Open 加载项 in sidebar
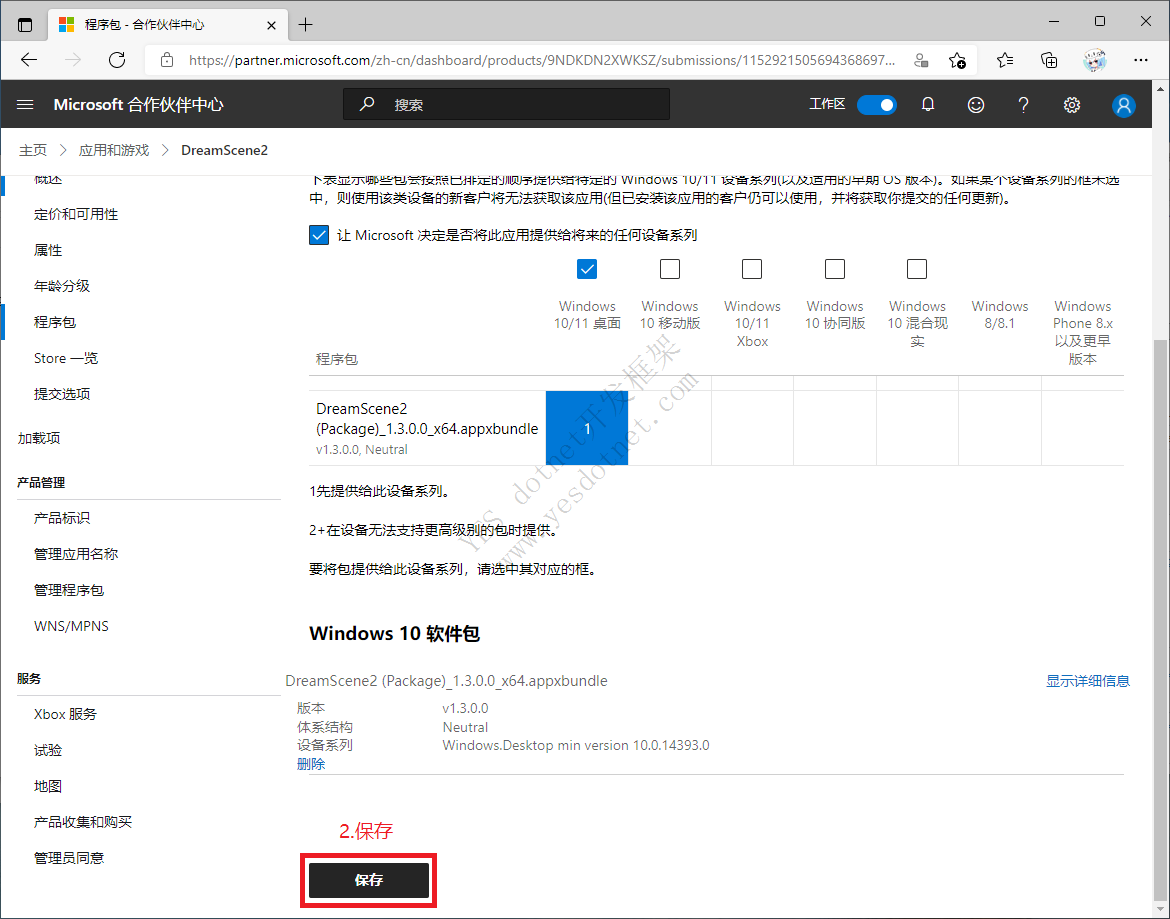Screen dimensions: 1170x919 point(39,438)
